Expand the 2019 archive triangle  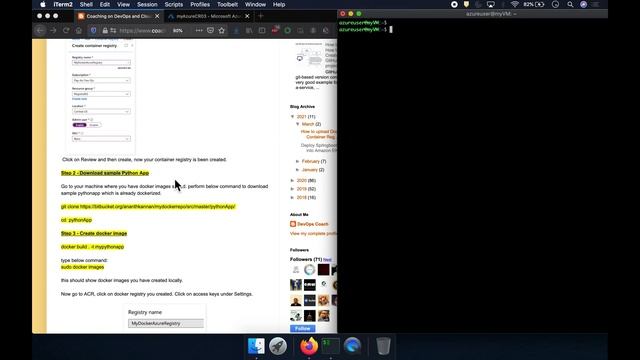click(x=293, y=189)
